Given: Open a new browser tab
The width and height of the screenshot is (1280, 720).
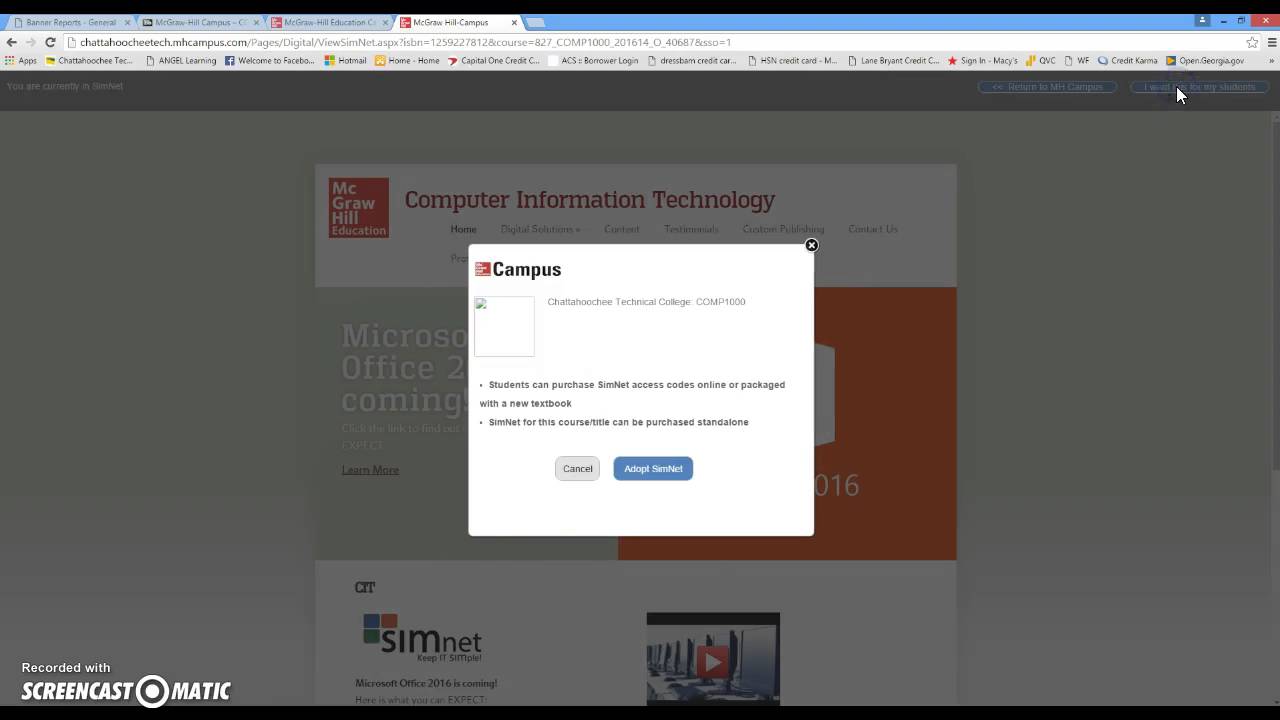Looking at the screenshot, I should coord(535,22).
